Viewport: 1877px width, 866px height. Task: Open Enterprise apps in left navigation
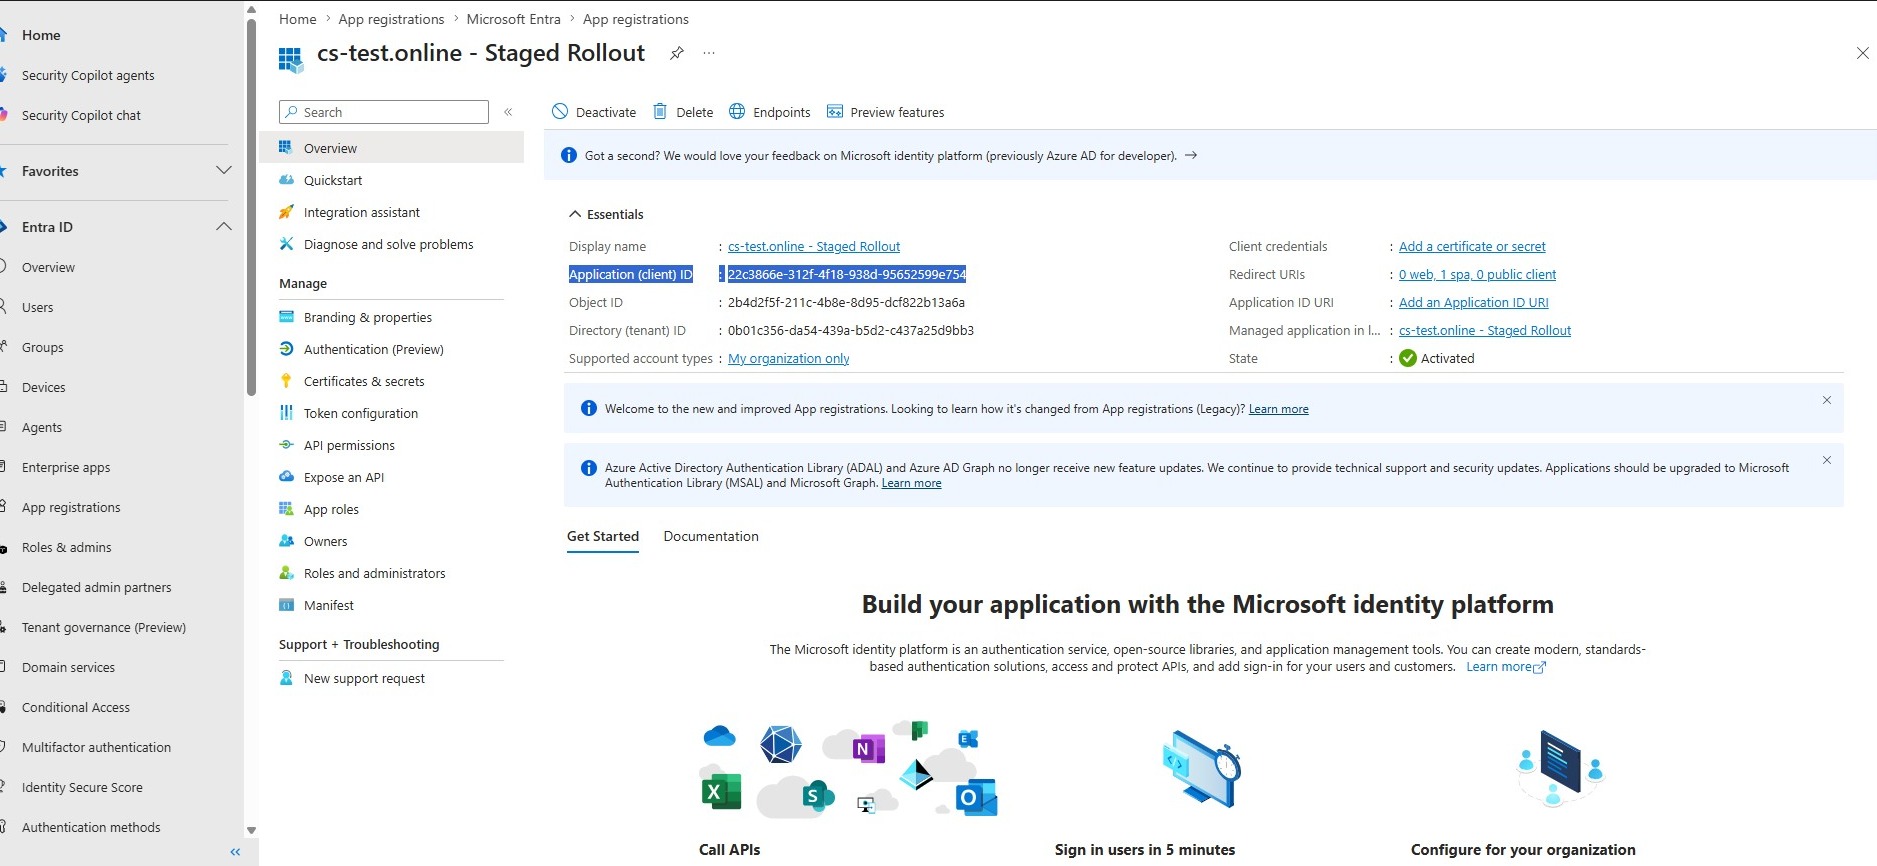pos(66,467)
